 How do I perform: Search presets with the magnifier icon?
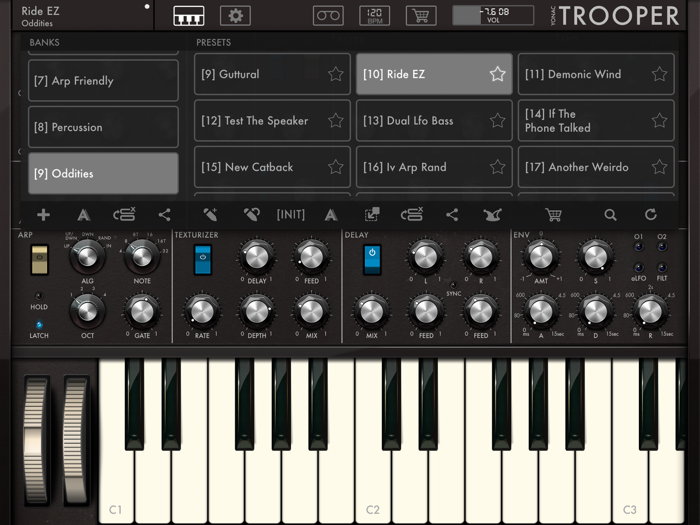tap(610, 215)
